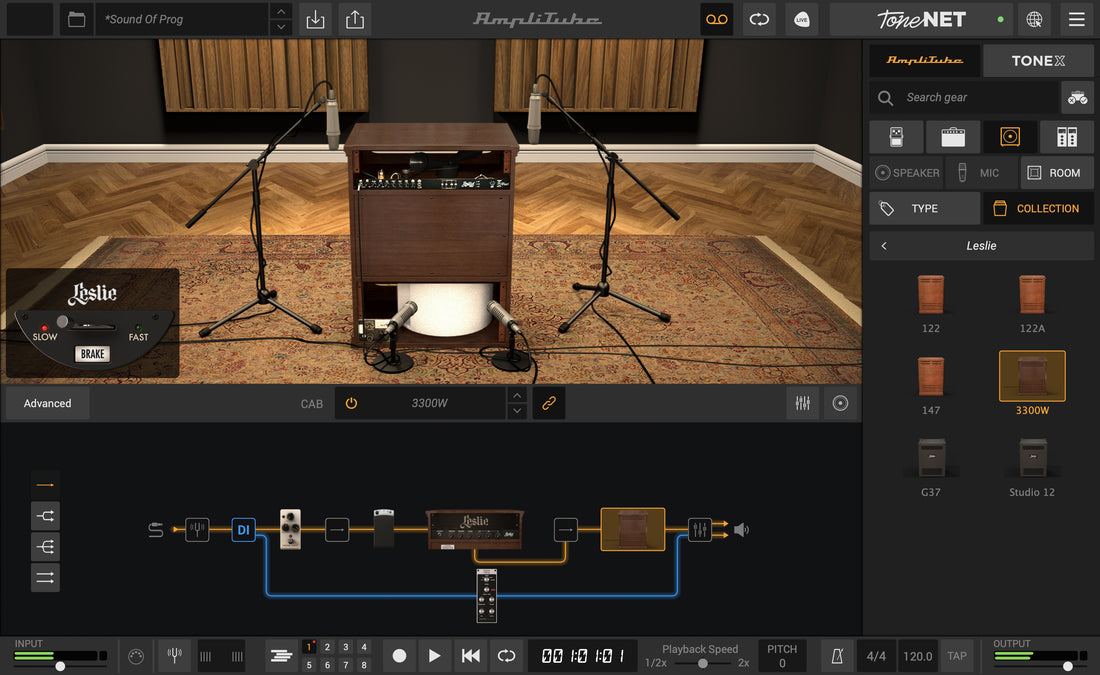Select the parallel chain routing icon
The height and width of the screenshot is (675, 1100).
46,577
